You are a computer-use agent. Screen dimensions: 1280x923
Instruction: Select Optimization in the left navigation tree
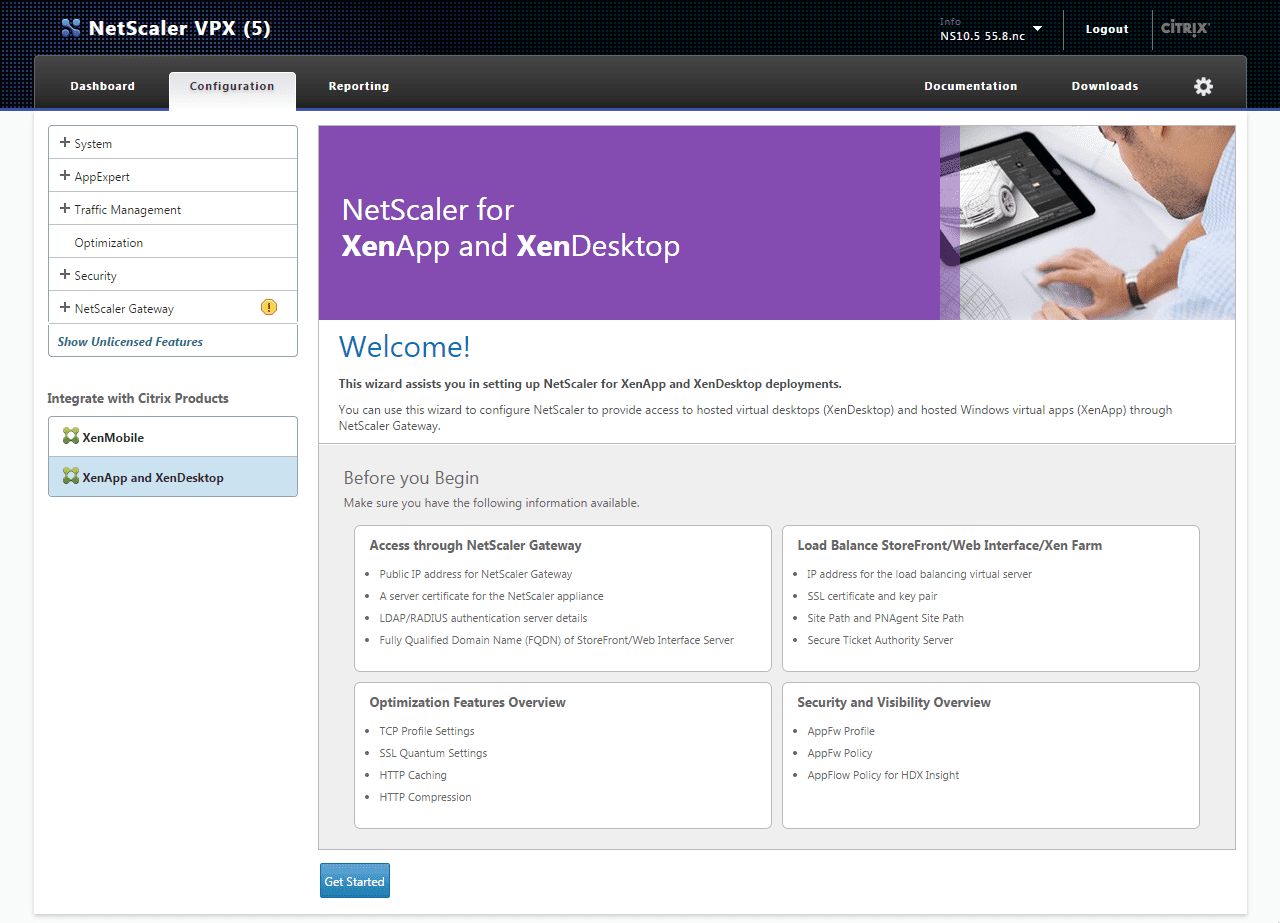108,242
